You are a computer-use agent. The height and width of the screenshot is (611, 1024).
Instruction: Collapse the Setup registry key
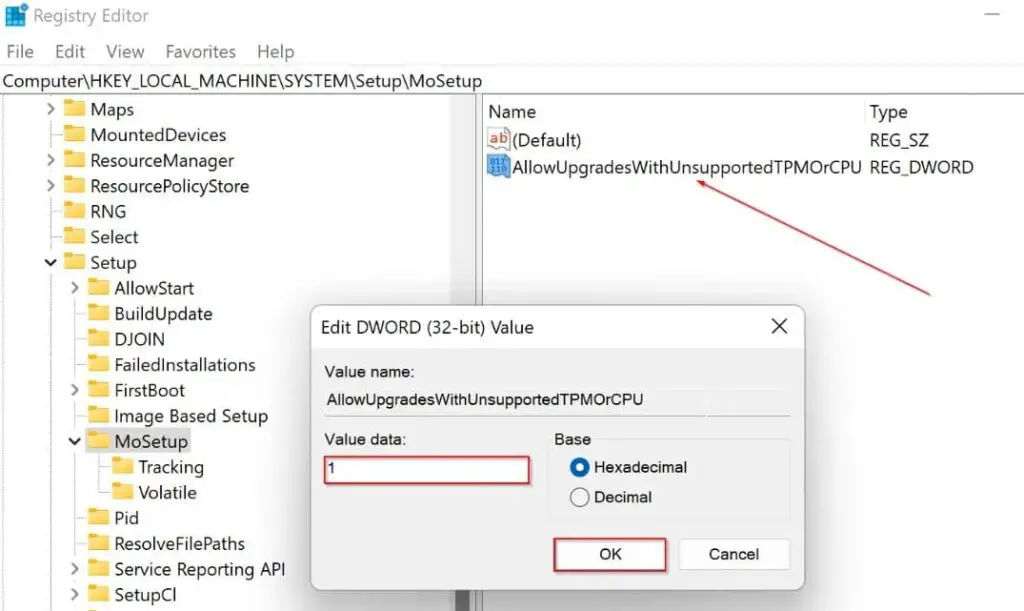point(49,262)
